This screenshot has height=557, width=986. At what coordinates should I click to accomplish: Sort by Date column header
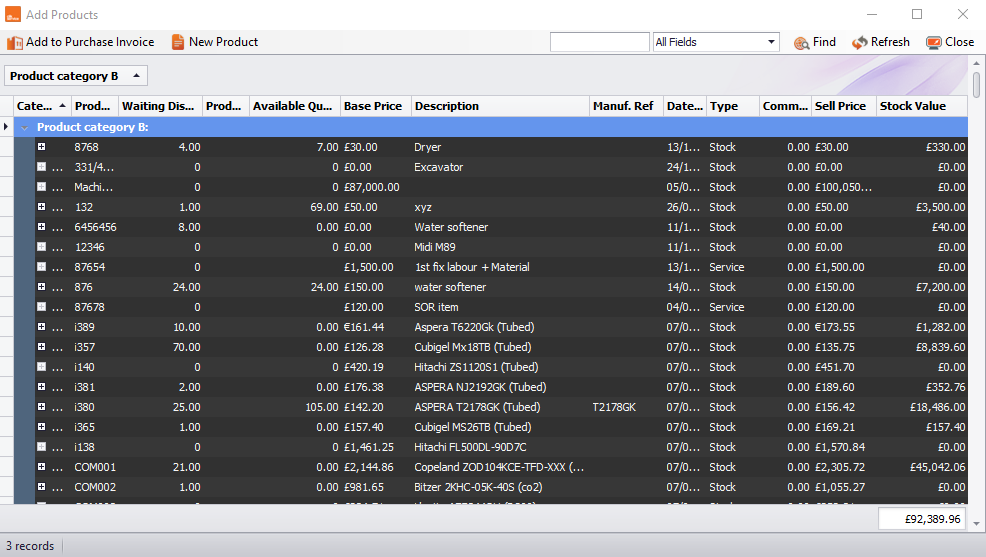tap(685, 106)
